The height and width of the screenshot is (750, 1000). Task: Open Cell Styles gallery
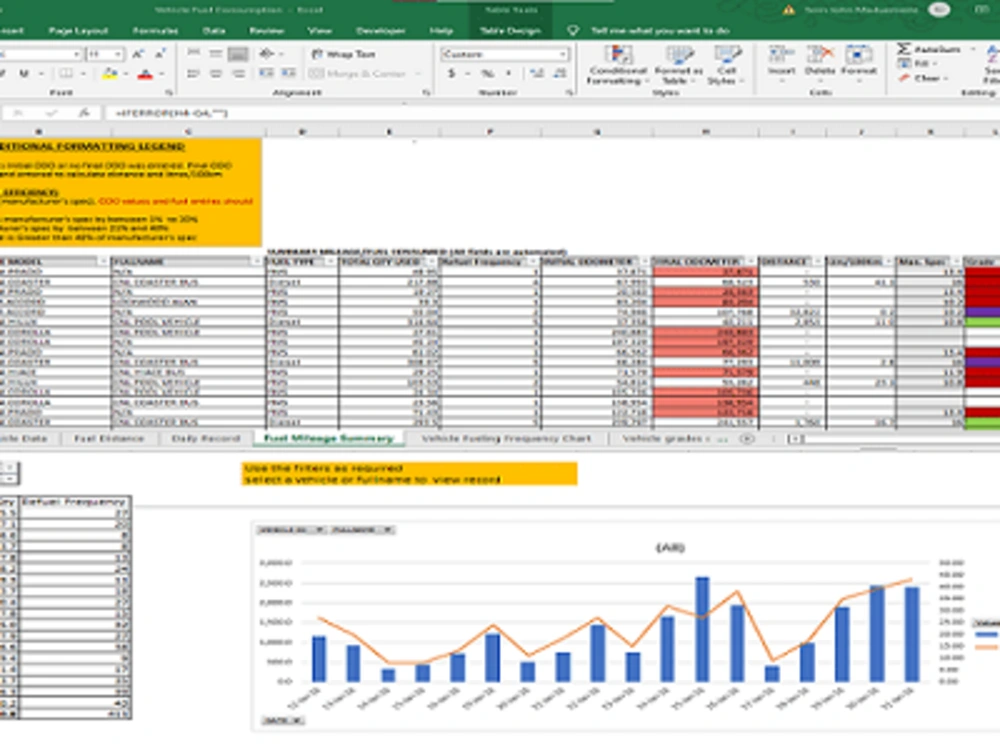[725, 65]
